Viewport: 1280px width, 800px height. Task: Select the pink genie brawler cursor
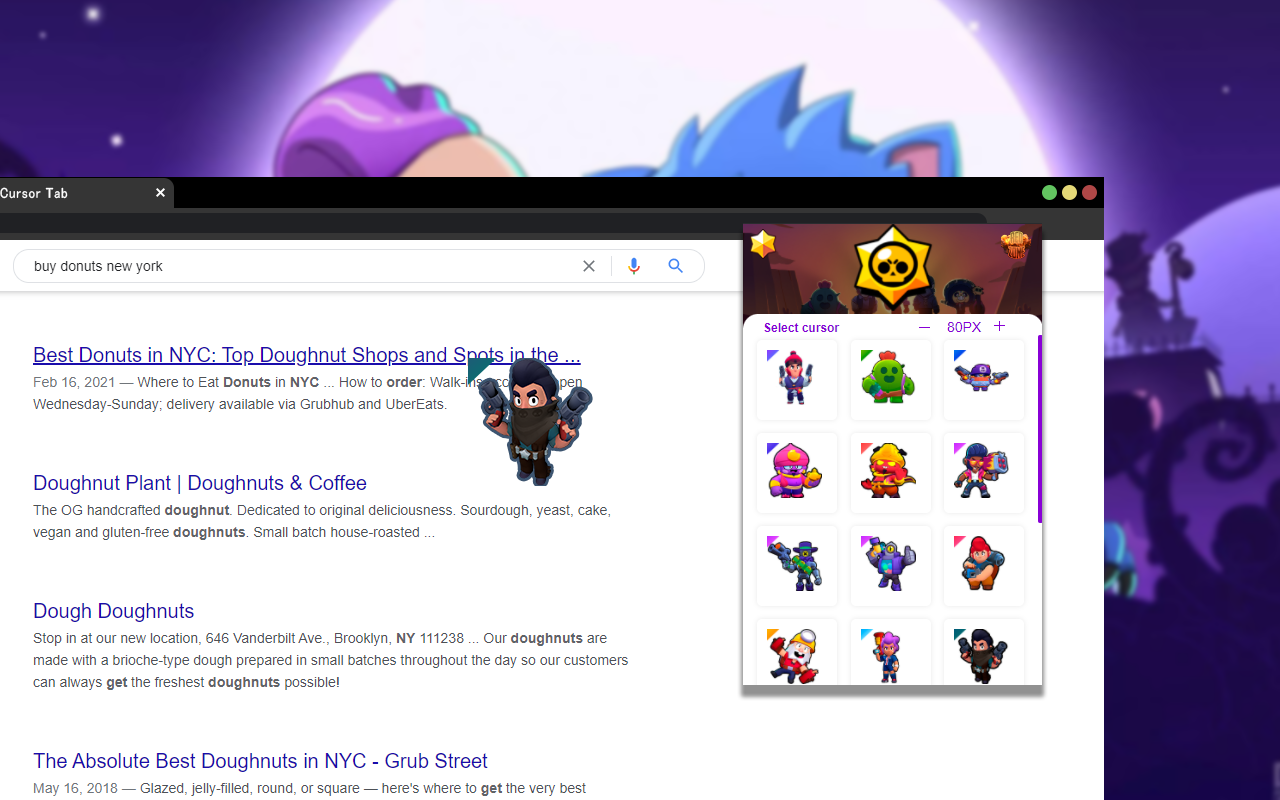tap(797, 473)
